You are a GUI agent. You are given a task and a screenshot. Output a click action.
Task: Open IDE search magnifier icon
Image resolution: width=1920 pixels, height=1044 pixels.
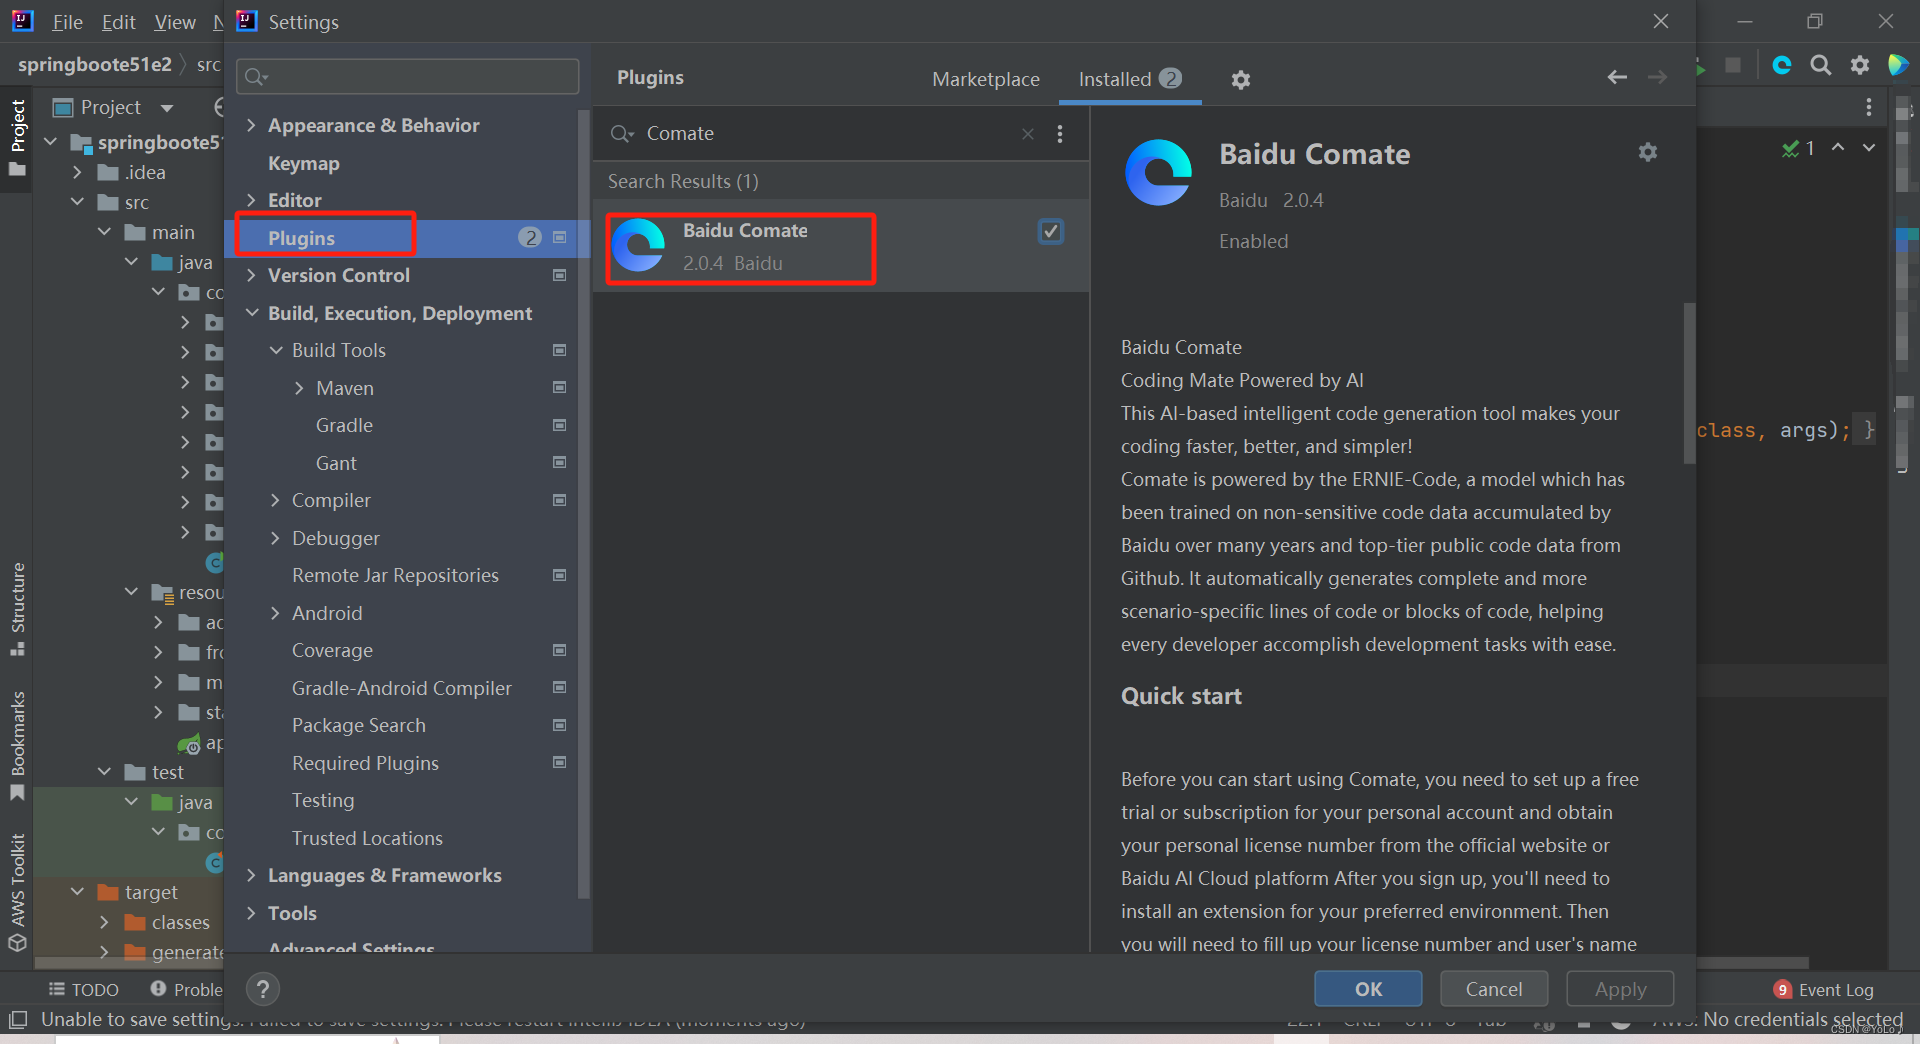1821,65
